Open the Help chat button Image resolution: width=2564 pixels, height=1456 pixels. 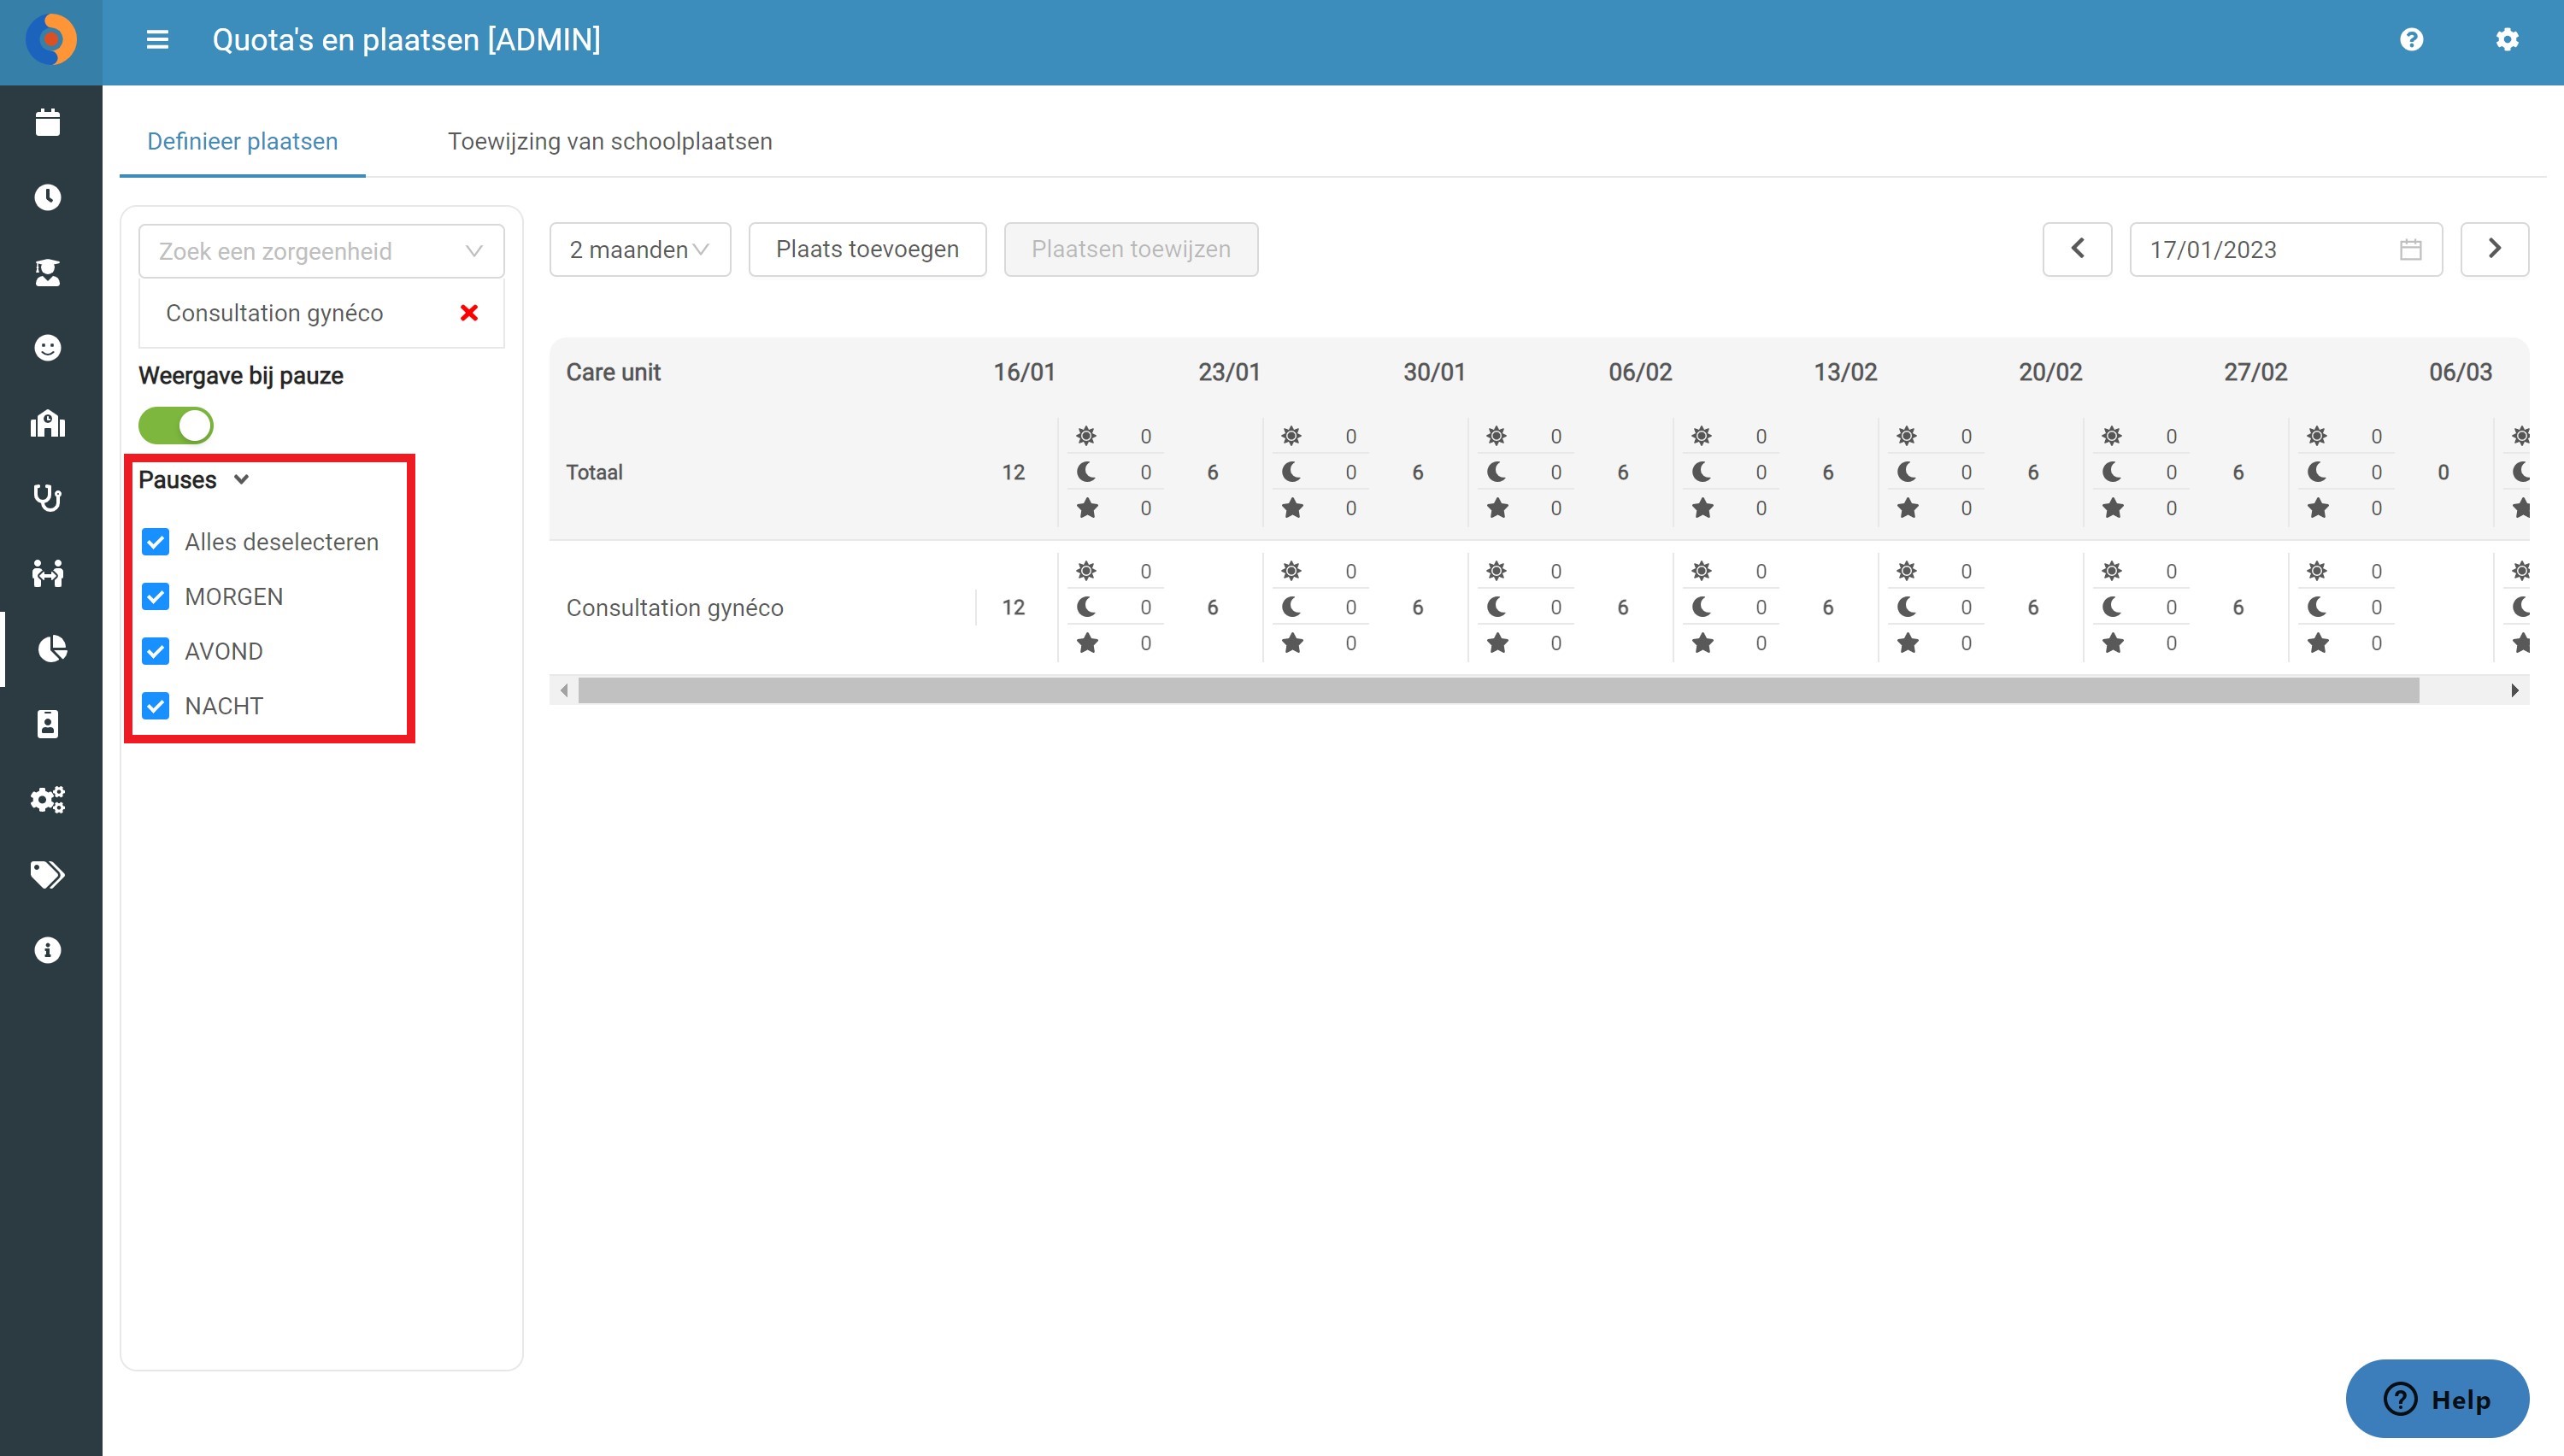click(2437, 1399)
